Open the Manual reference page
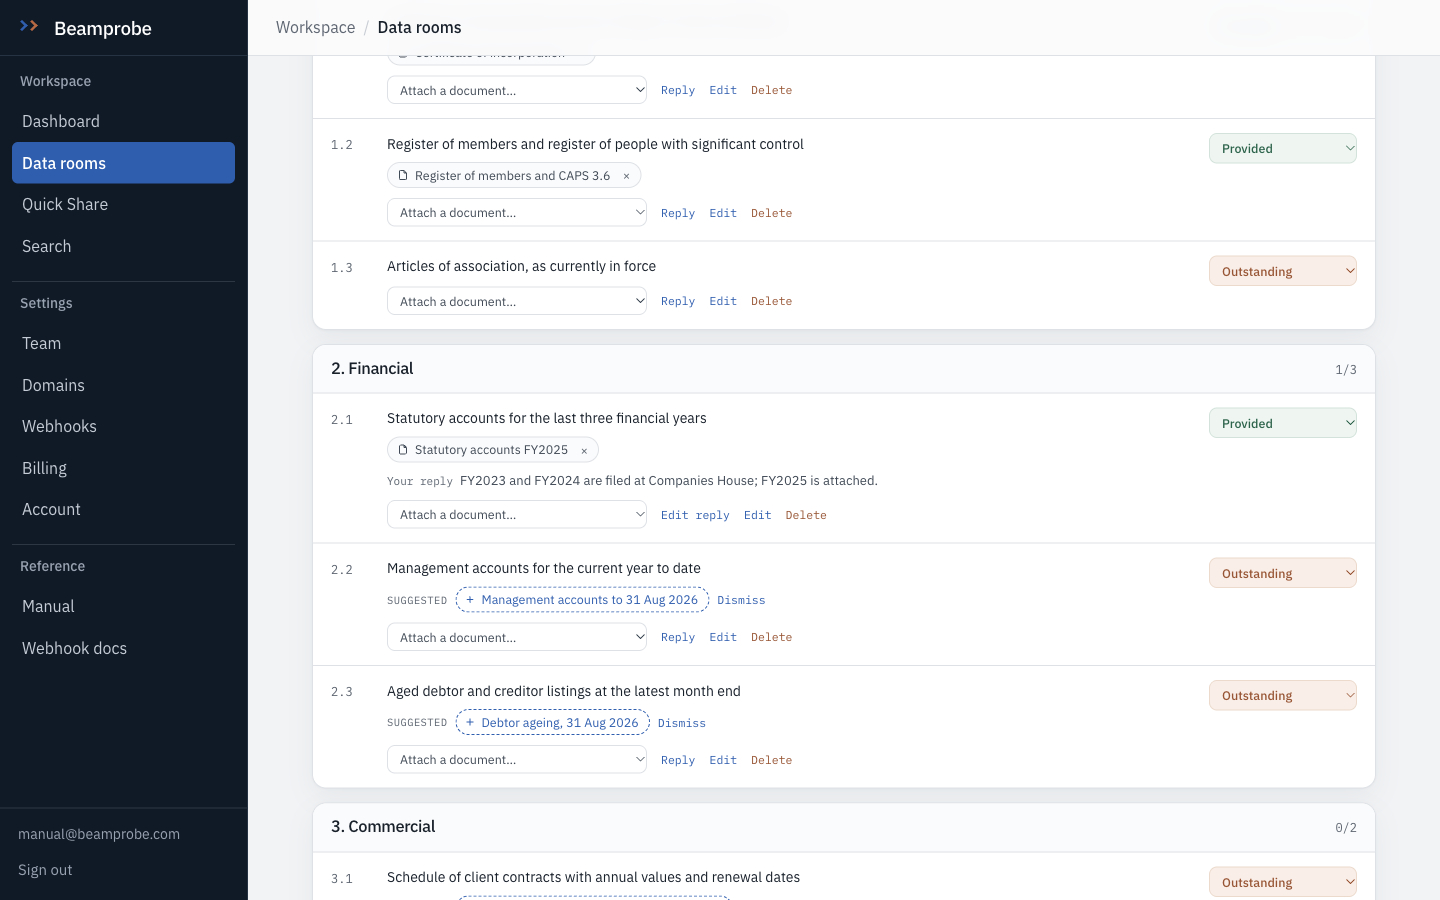This screenshot has height=900, width=1440. pos(123,606)
